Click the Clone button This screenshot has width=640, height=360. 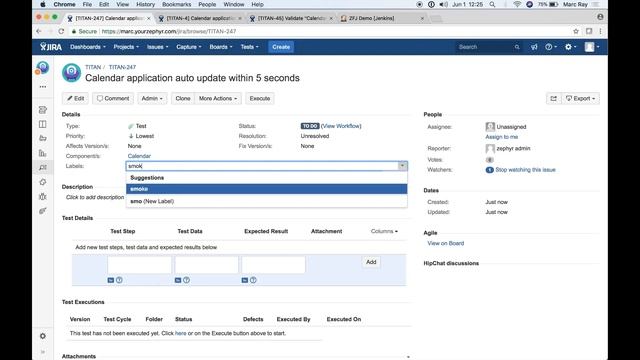[183, 98]
